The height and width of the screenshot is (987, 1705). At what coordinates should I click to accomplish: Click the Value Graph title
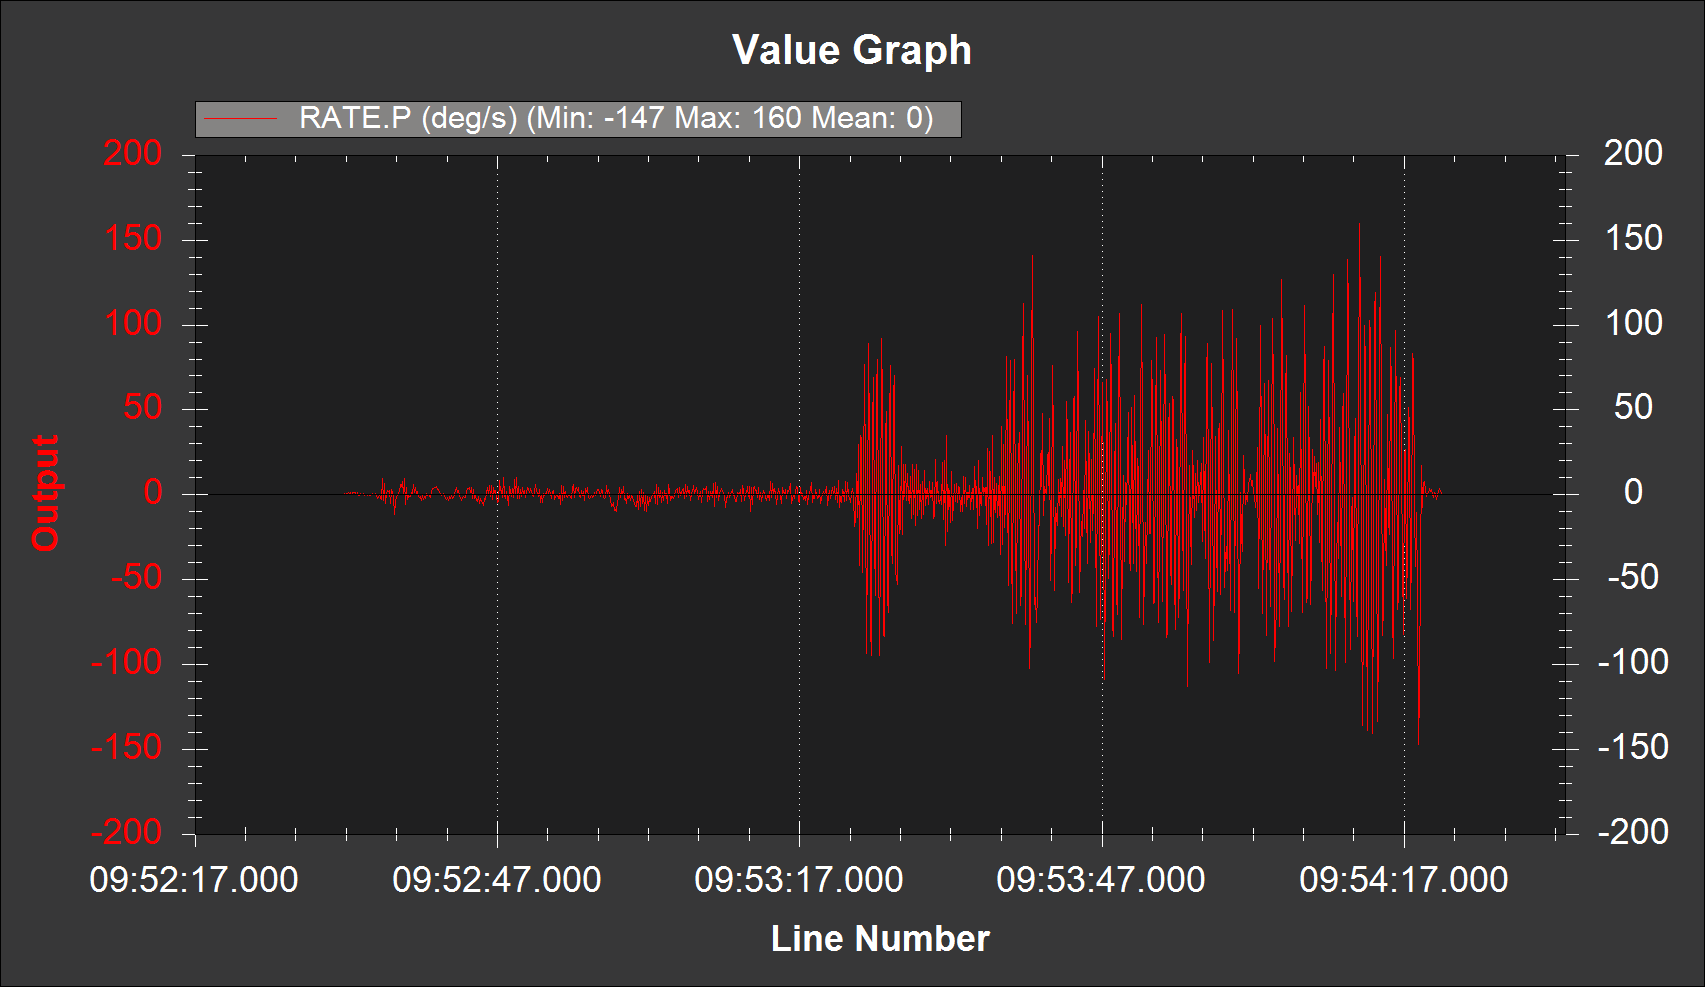(852, 50)
